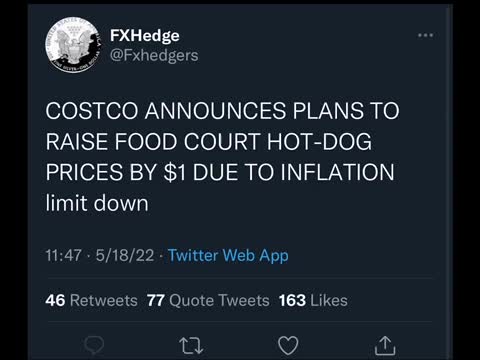Open the FXHedge display name profile link
480x360 pixels.
(x=145, y=35)
